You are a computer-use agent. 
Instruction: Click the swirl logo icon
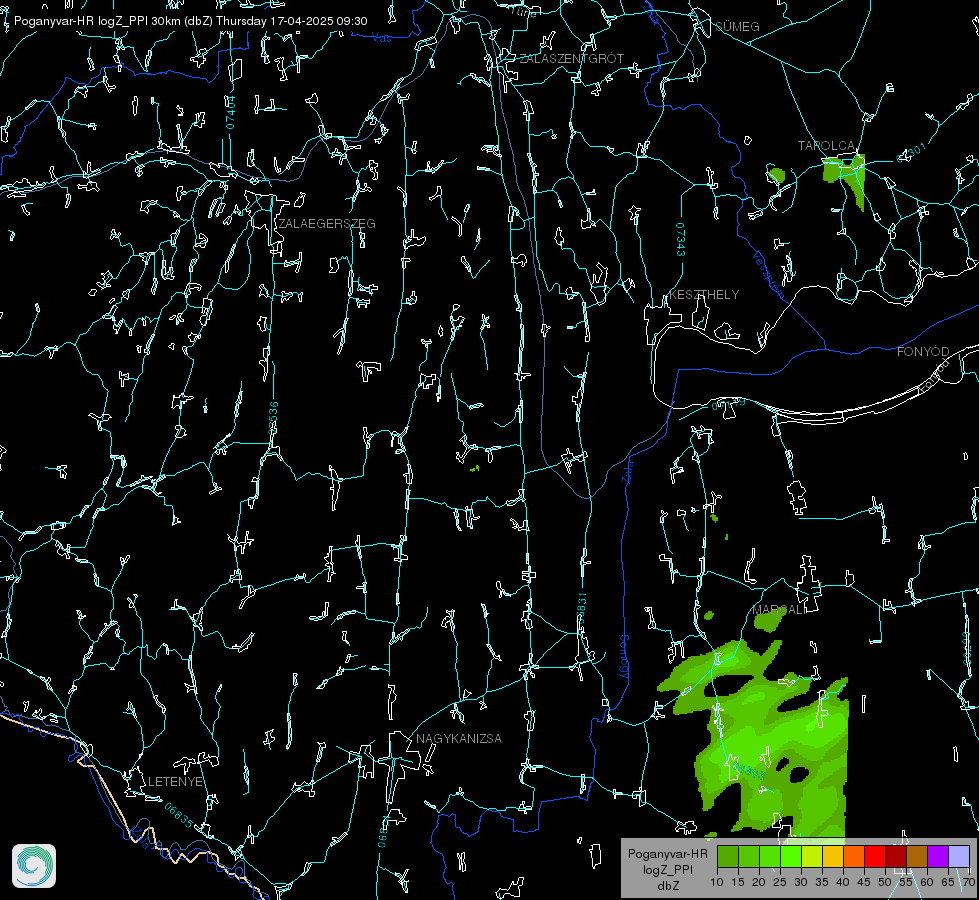pyautogui.click(x=34, y=866)
